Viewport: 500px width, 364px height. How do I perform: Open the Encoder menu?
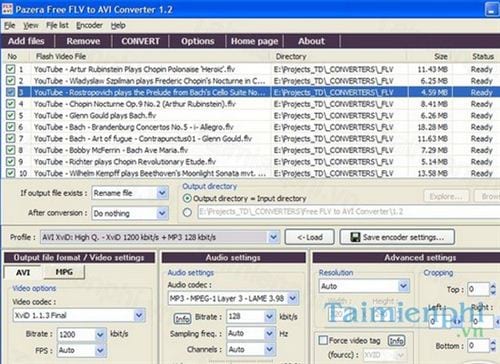(89, 25)
